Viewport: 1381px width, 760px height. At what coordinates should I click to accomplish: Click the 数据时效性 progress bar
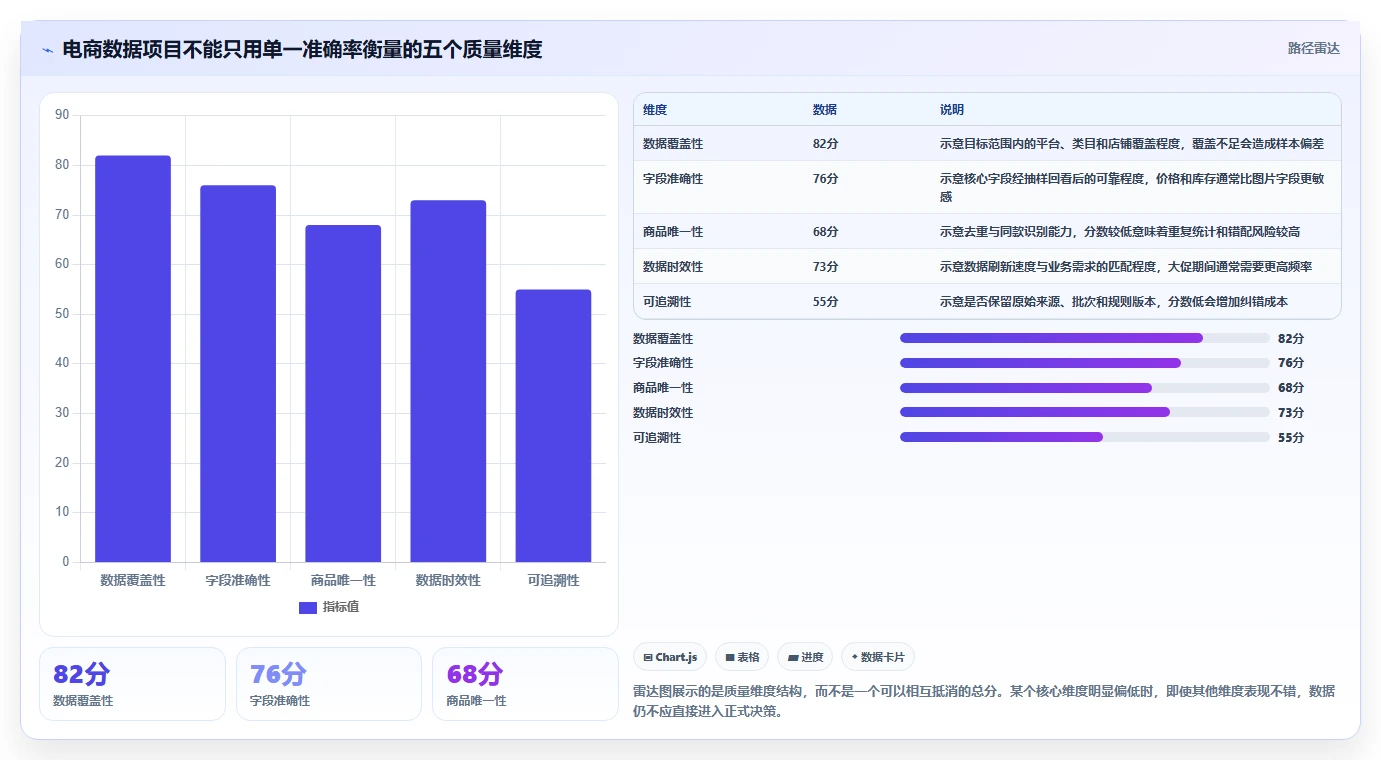[x=1085, y=412]
